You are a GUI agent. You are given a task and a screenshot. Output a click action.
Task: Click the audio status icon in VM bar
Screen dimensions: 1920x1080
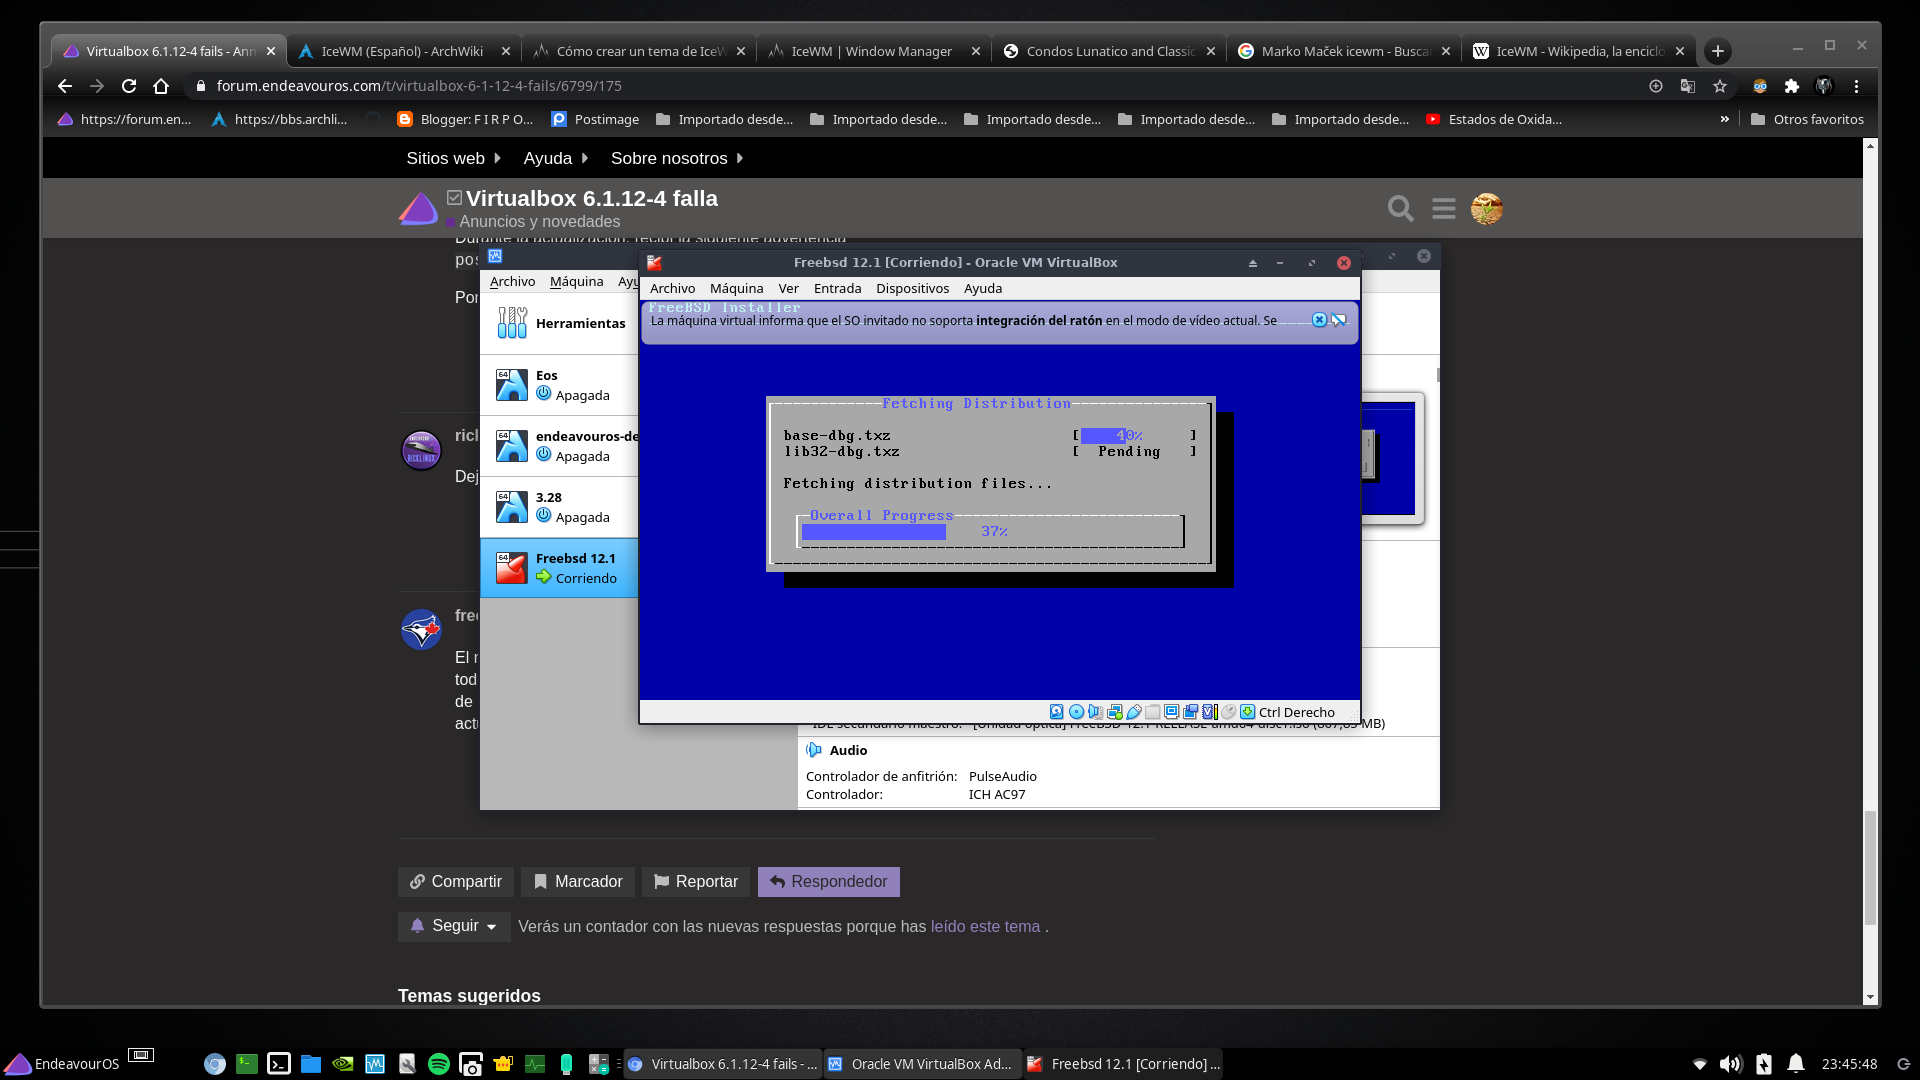pyautogui.click(x=1095, y=712)
